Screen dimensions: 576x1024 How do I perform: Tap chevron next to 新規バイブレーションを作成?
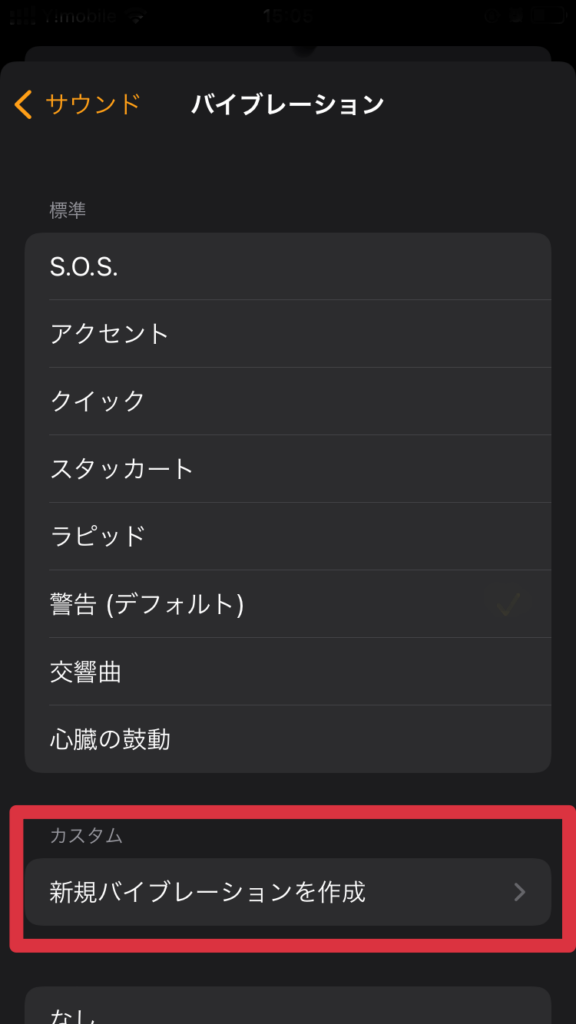tap(520, 892)
